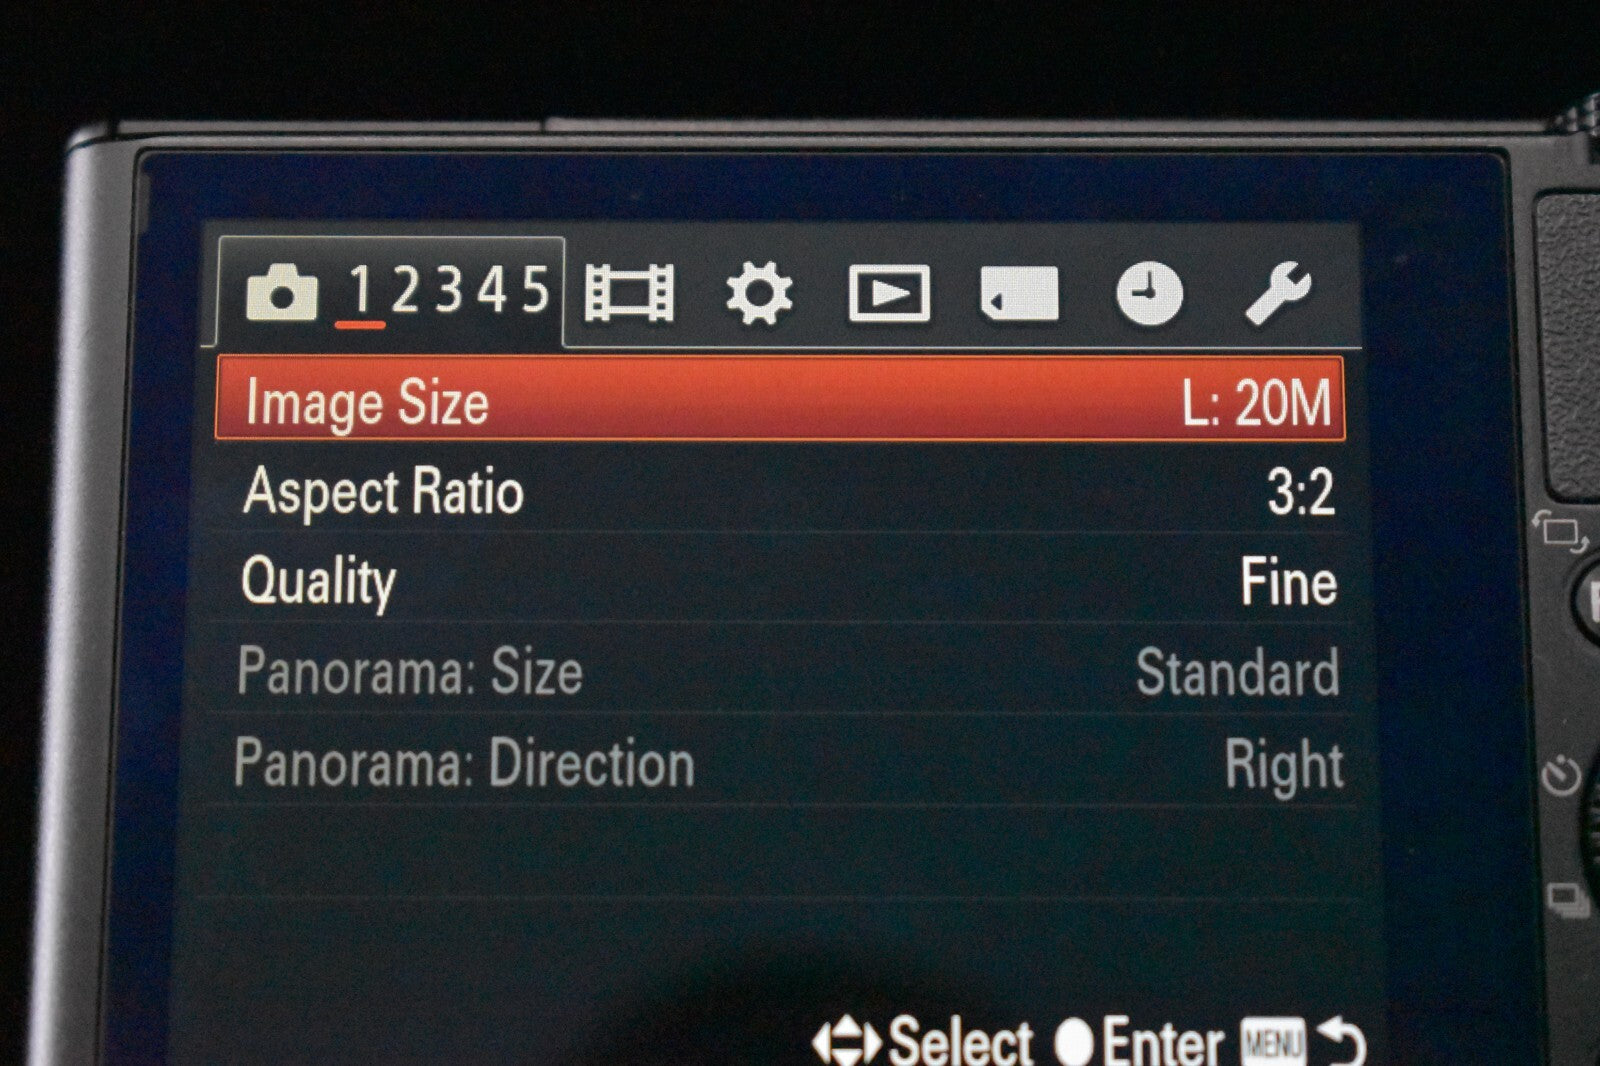This screenshot has height=1066, width=1600.
Task: Open the movie settings film strip tab
Action: [629, 293]
